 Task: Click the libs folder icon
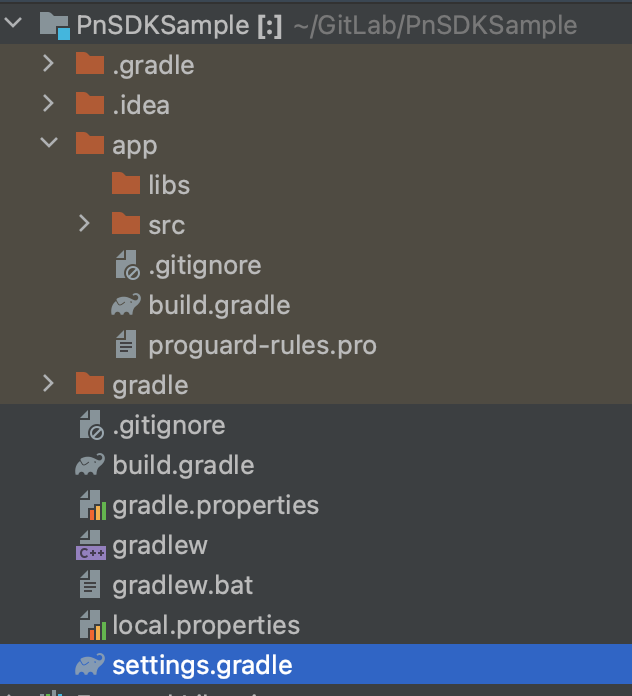click(x=126, y=184)
